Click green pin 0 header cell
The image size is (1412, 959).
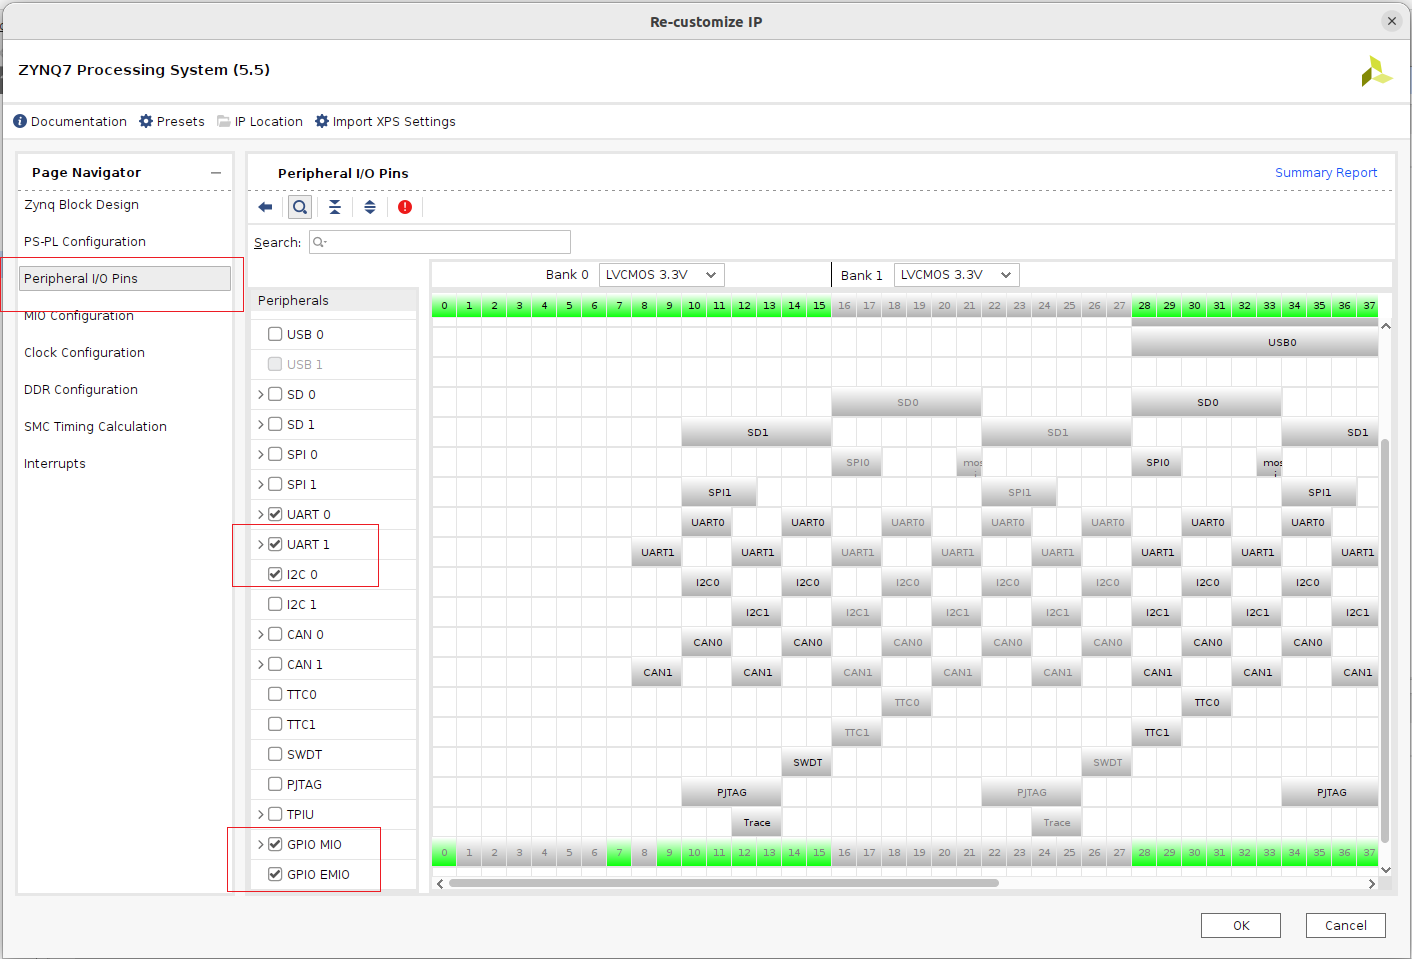coord(444,307)
